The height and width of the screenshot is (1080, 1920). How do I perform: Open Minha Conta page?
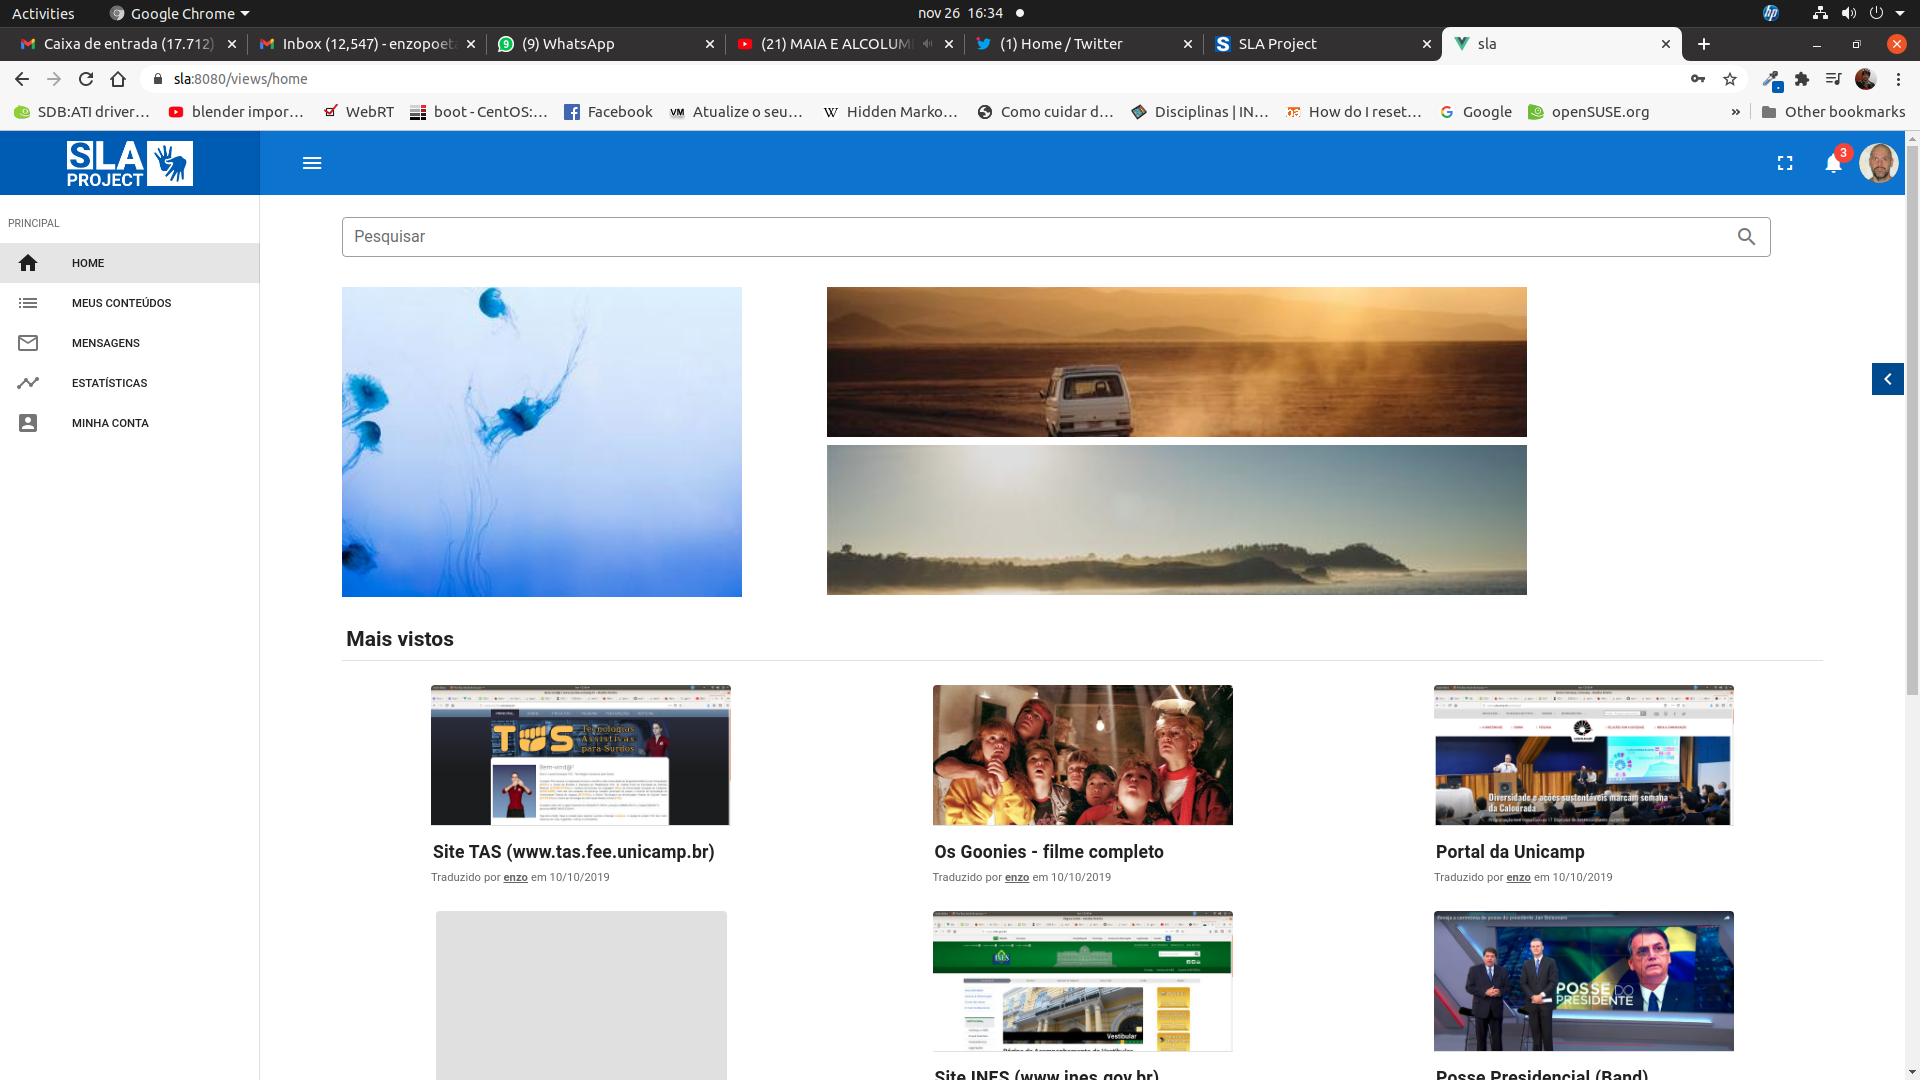[x=110, y=423]
